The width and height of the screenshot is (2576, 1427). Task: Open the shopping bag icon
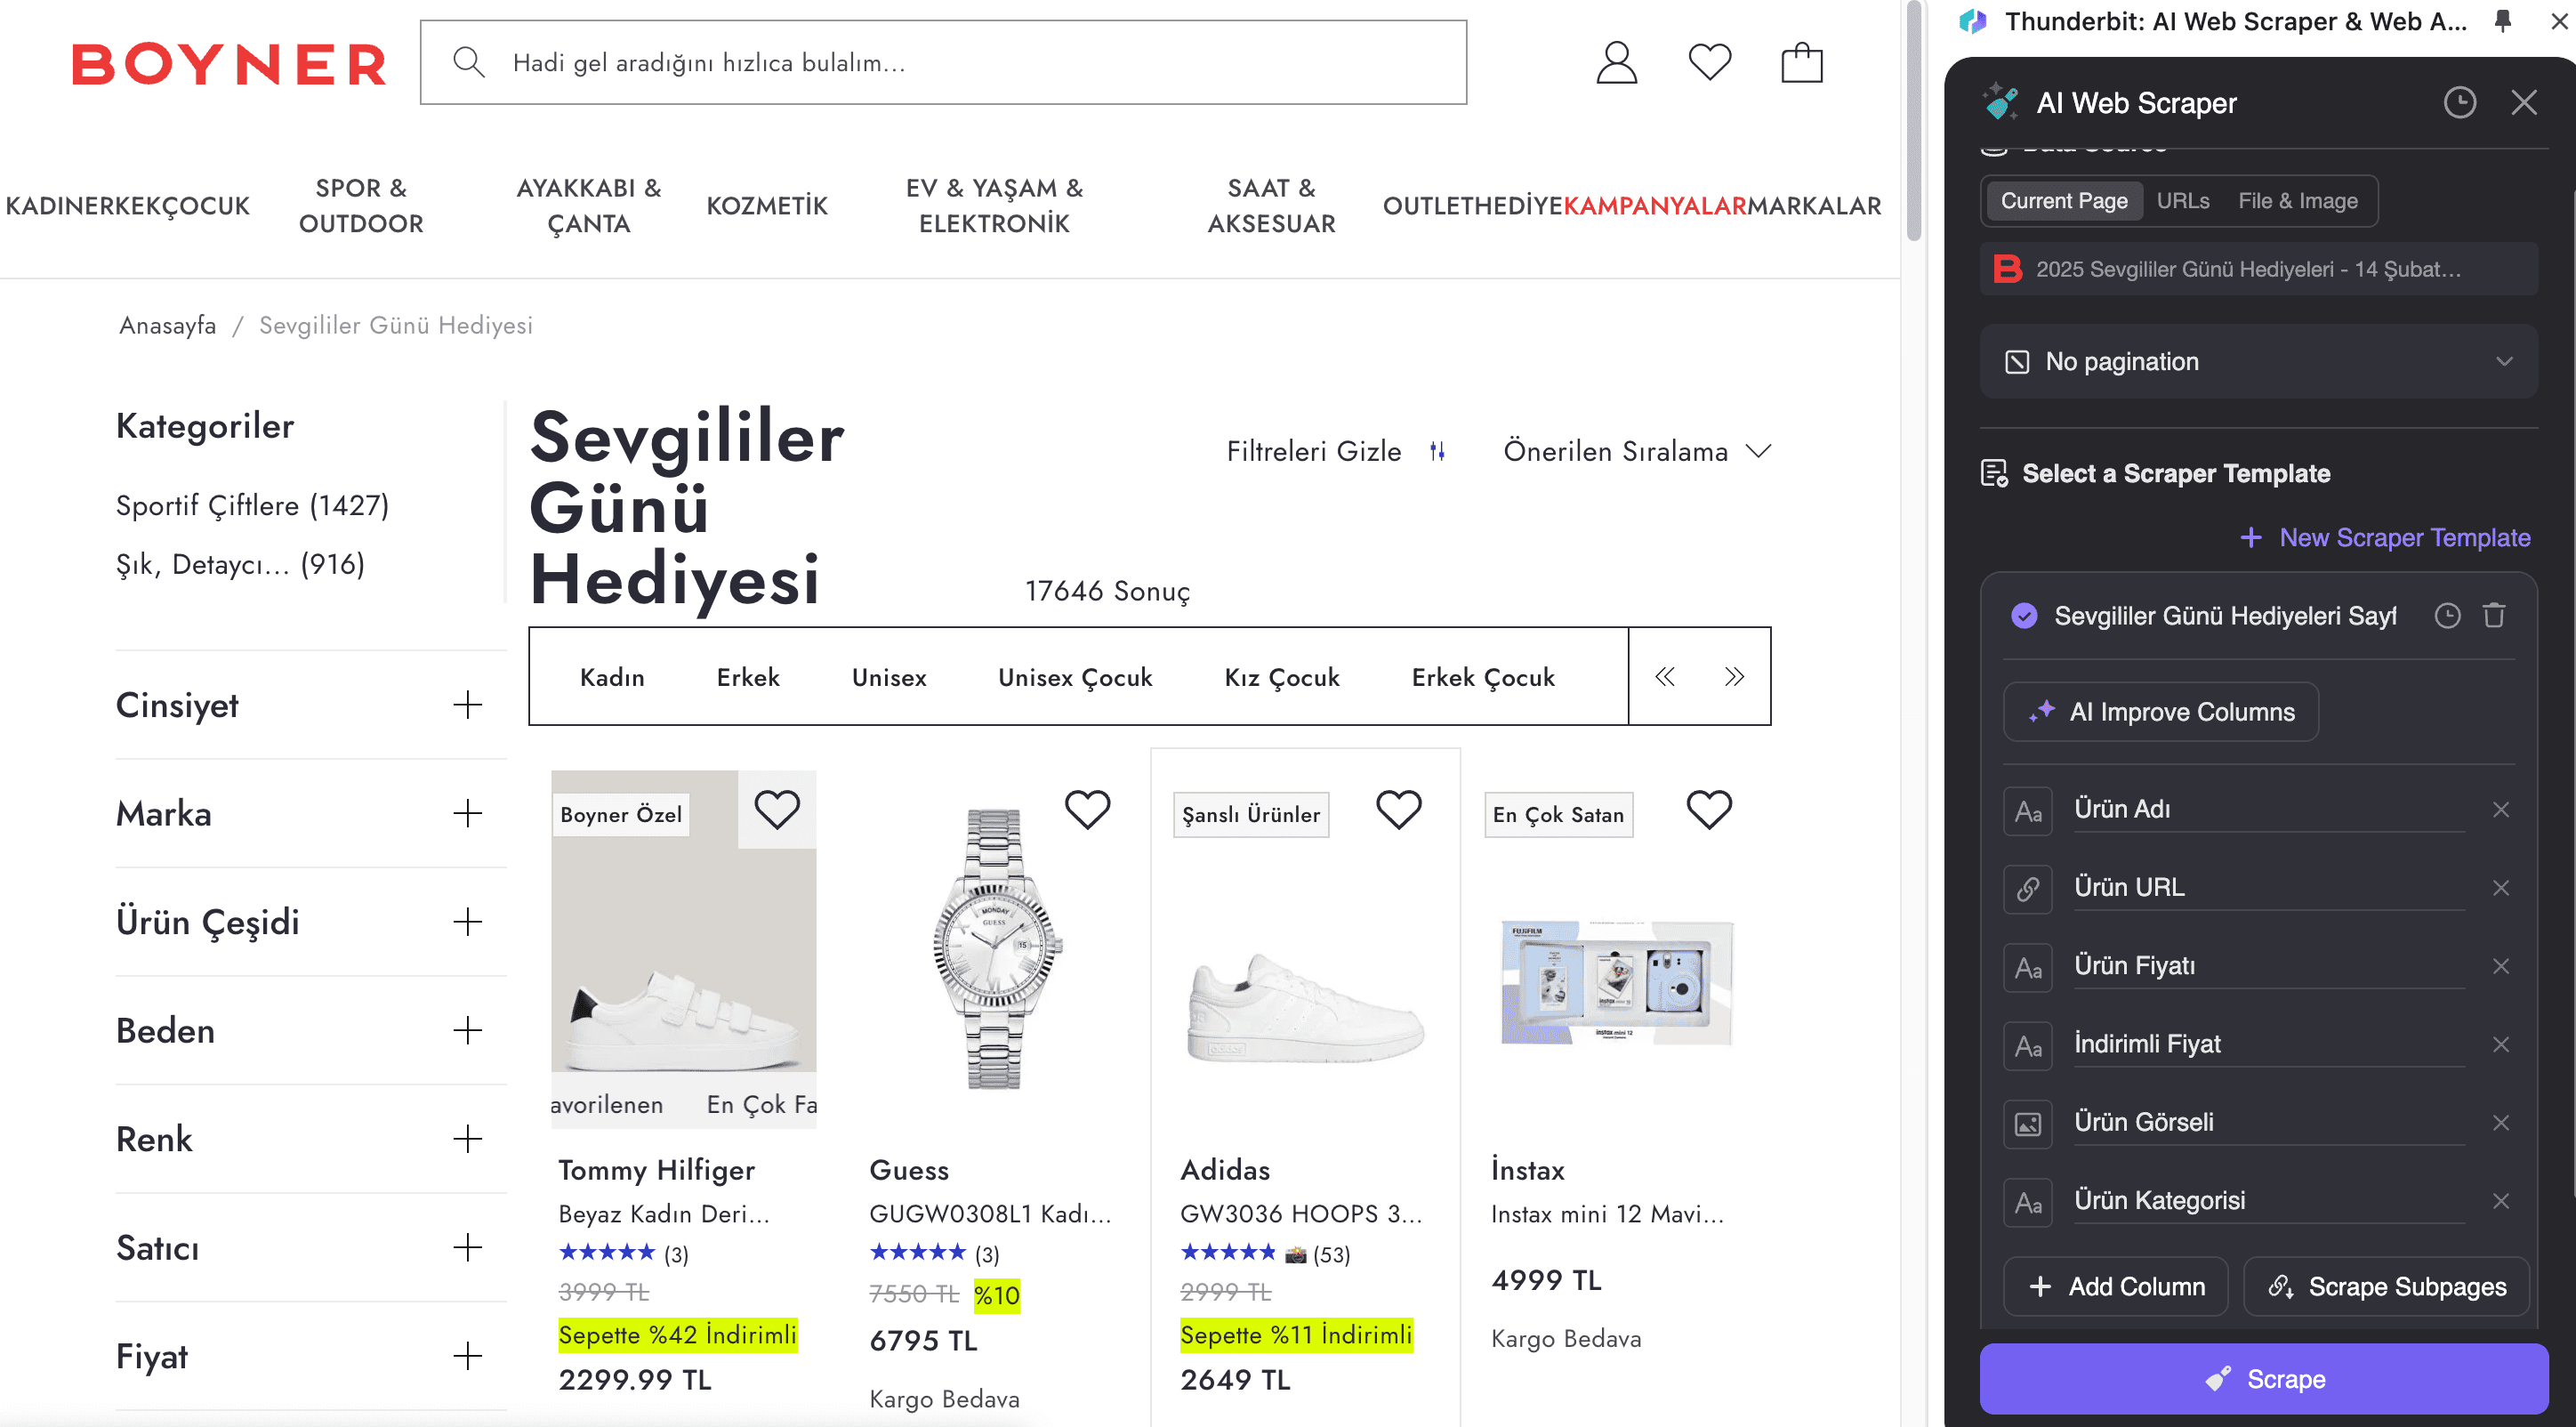(x=1802, y=63)
